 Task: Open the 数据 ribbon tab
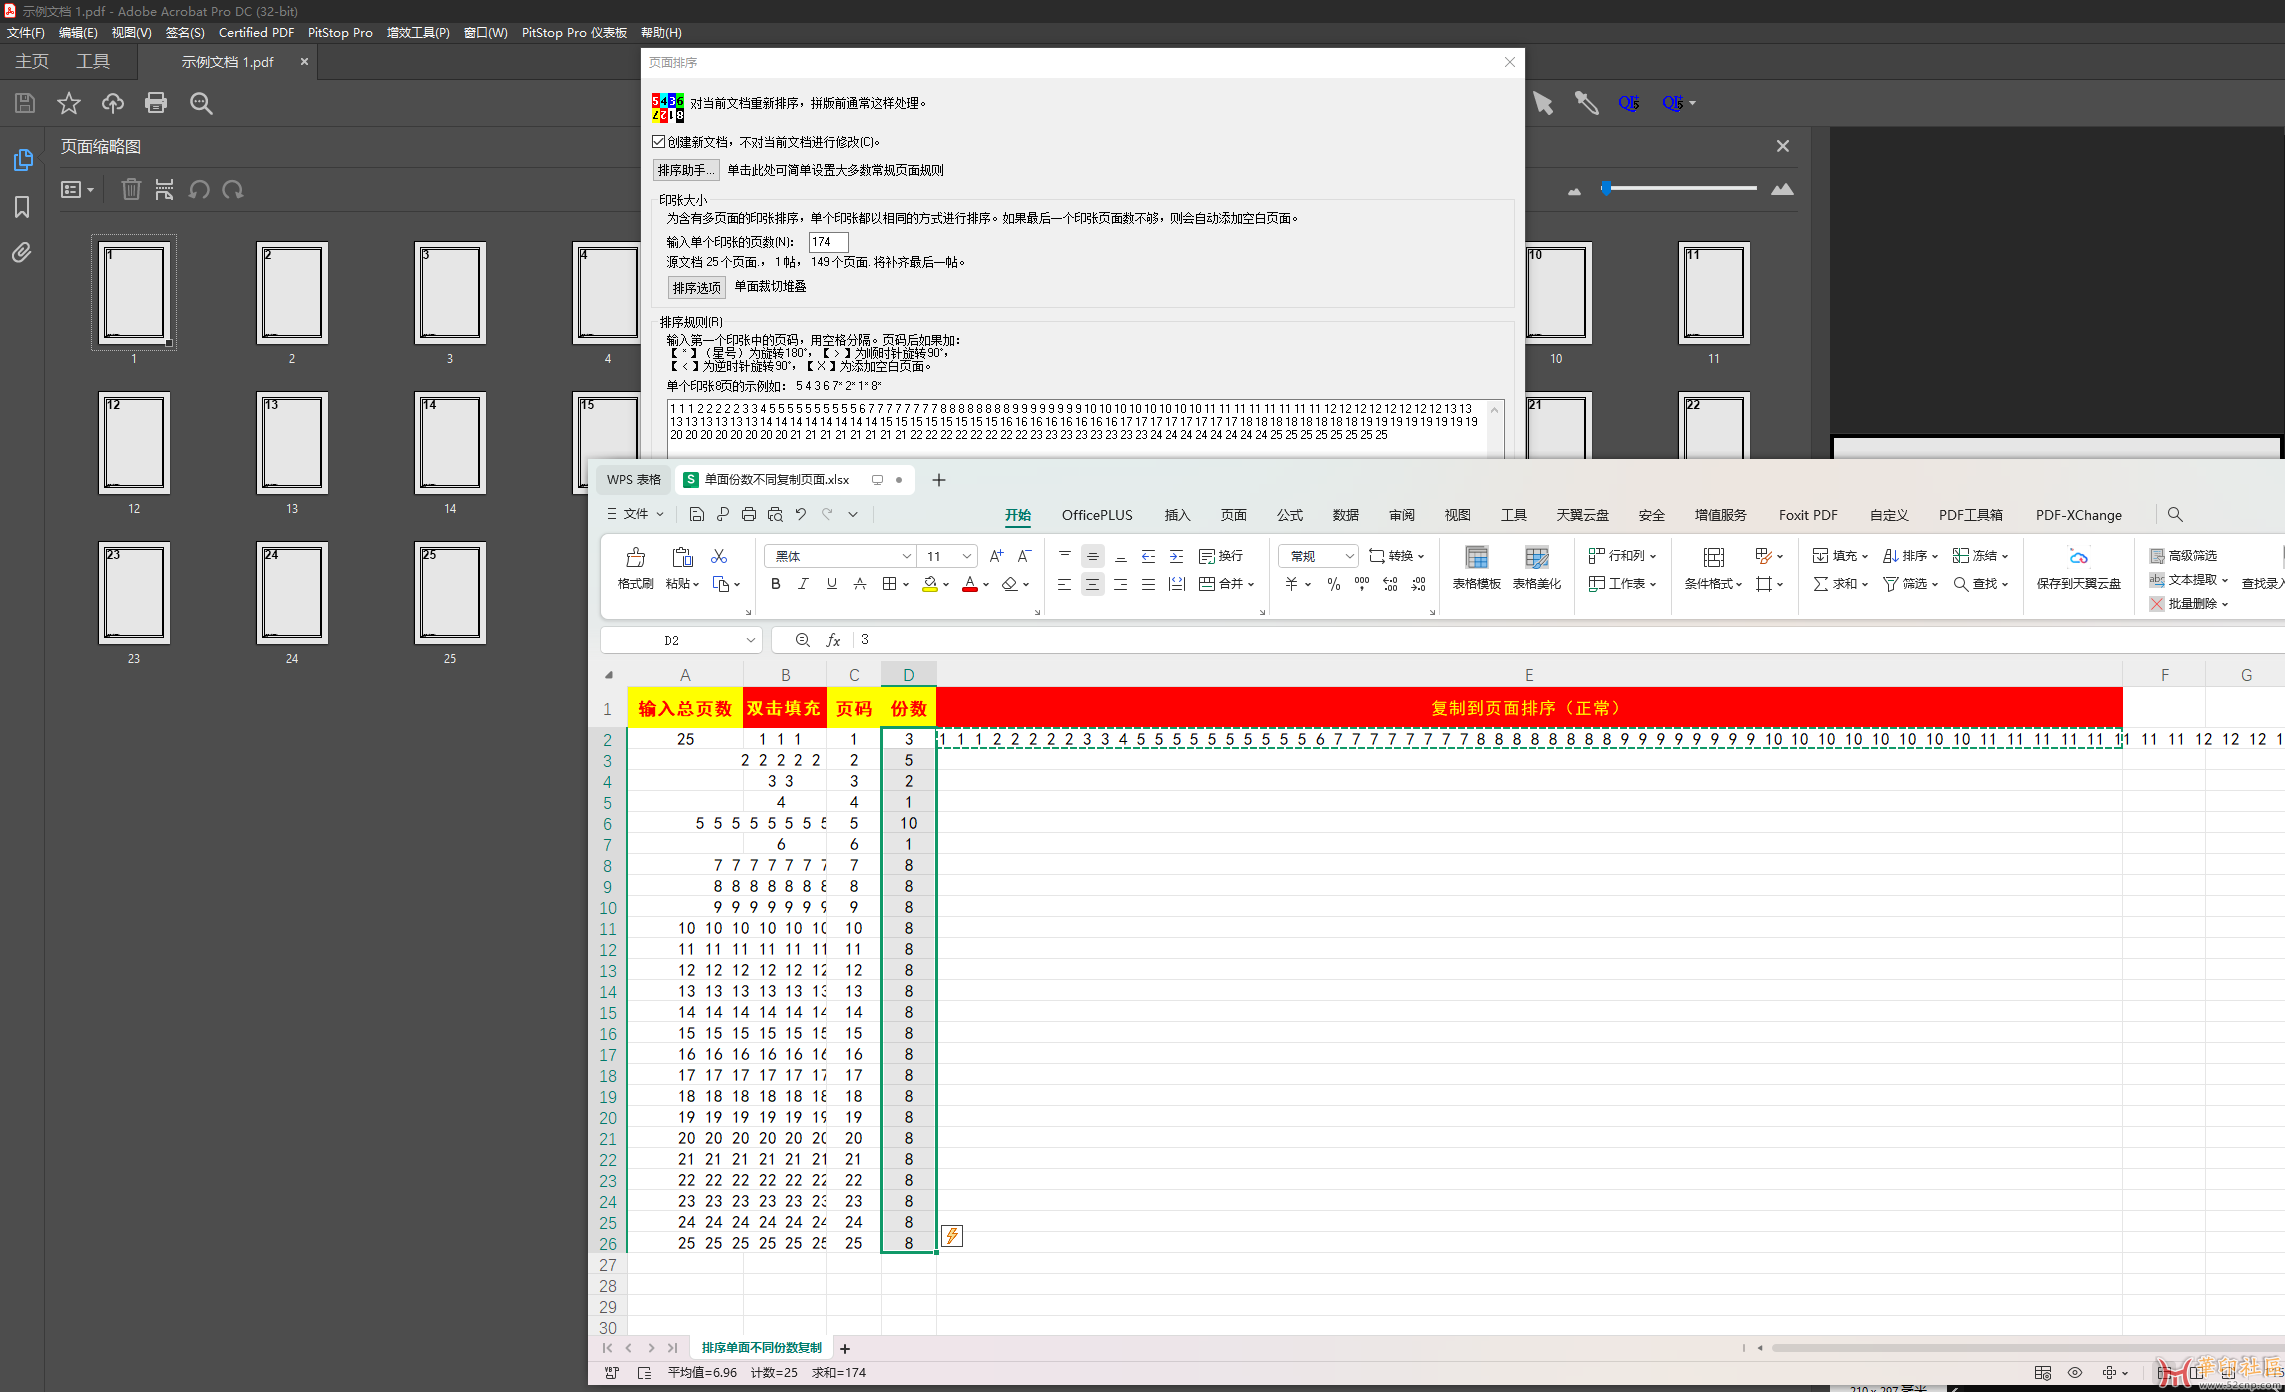pos(1345,515)
